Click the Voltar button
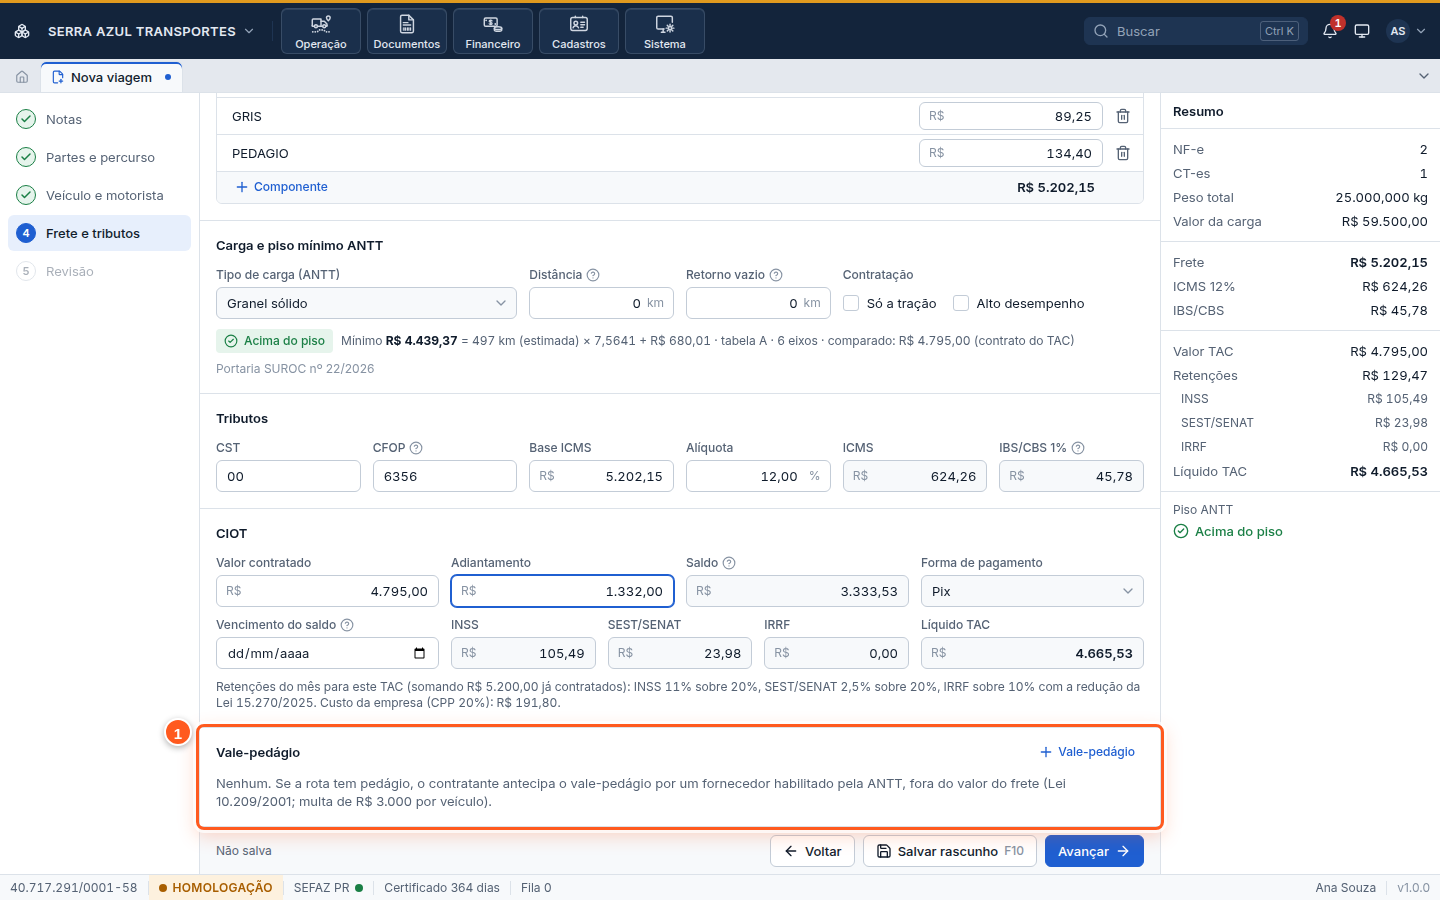The image size is (1440, 900). [812, 851]
